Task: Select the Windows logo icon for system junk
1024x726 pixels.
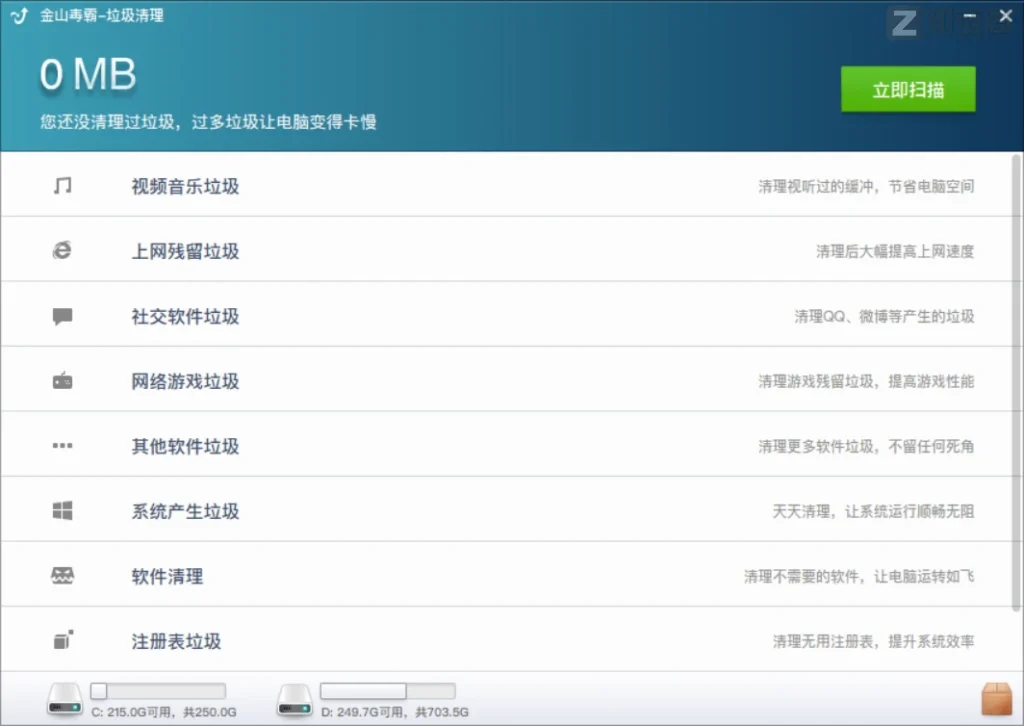Action: (62, 510)
